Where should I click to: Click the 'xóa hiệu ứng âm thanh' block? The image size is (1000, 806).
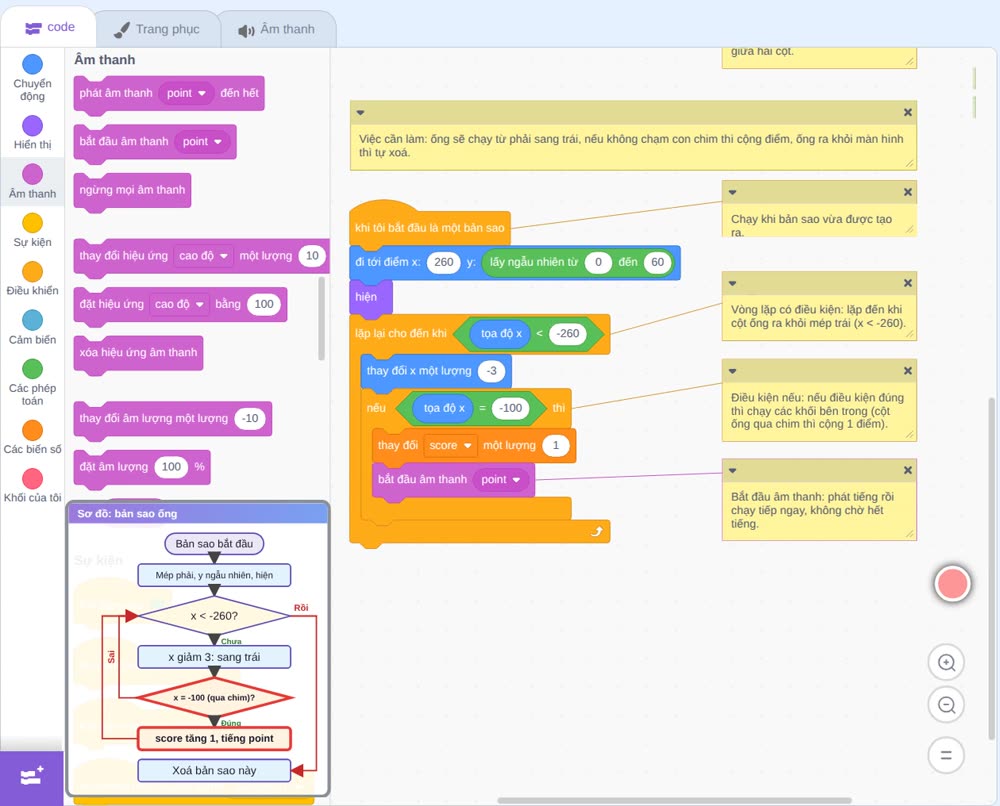point(138,353)
